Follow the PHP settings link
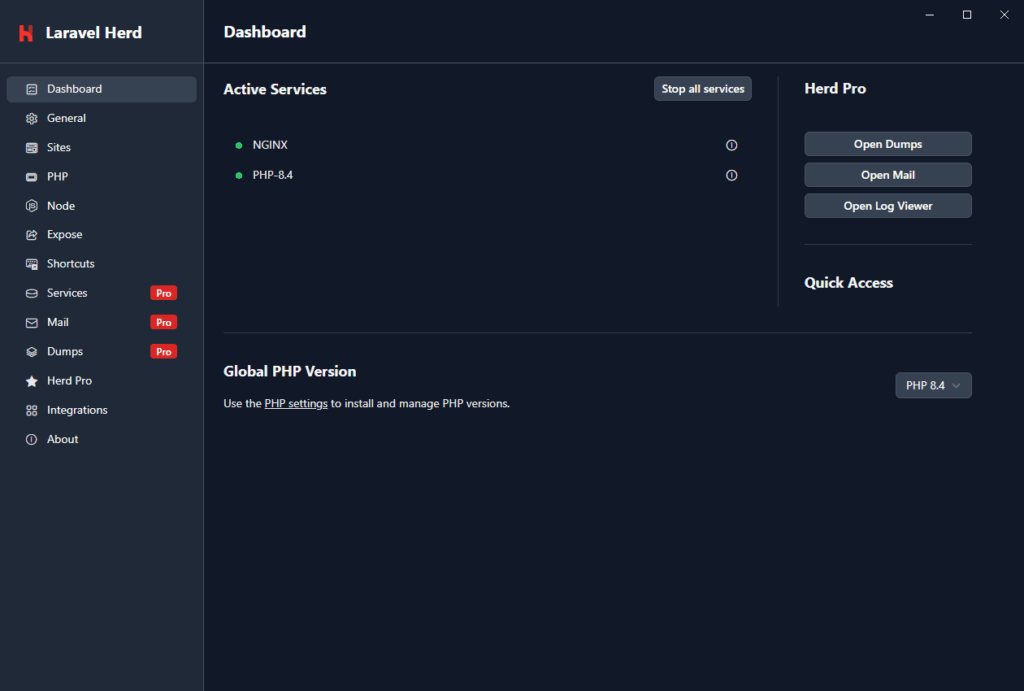Image resolution: width=1024 pixels, height=691 pixels. click(296, 404)
